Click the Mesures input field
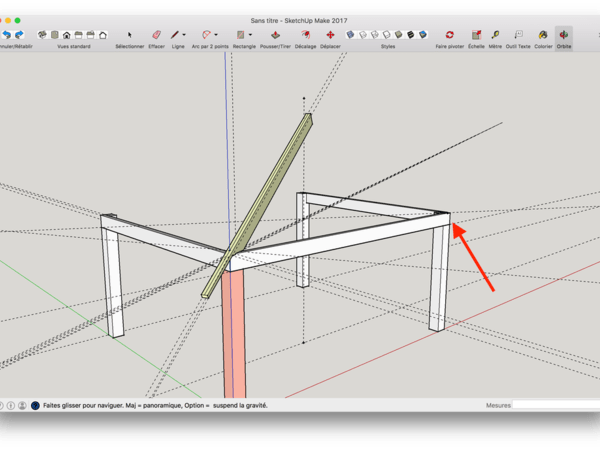600x450 pixels. click(x=556, y=405)
